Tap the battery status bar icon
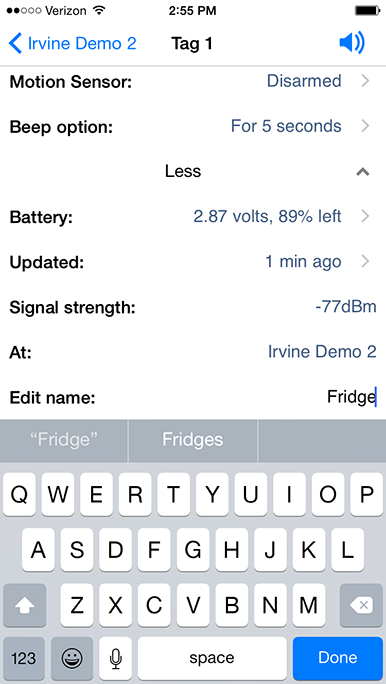The width and height of the screenshot is (386, 684). coord(367,10)
